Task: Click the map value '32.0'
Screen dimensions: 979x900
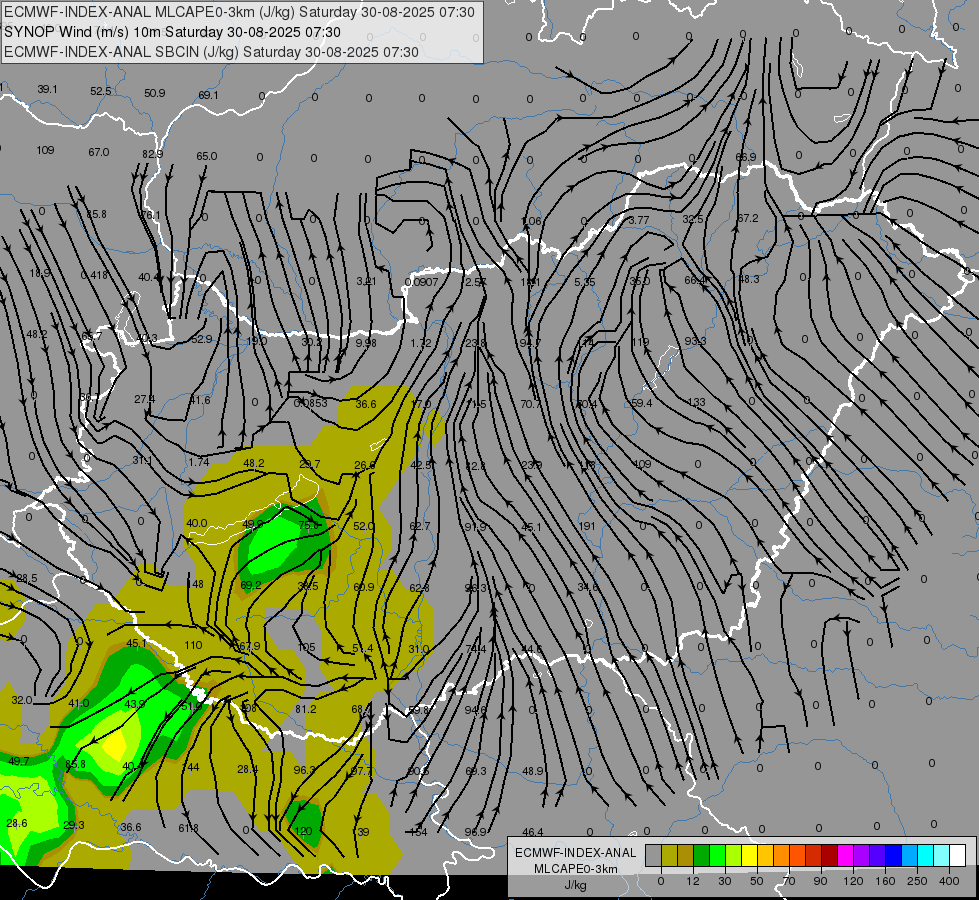Action: [x=22, y=700]
